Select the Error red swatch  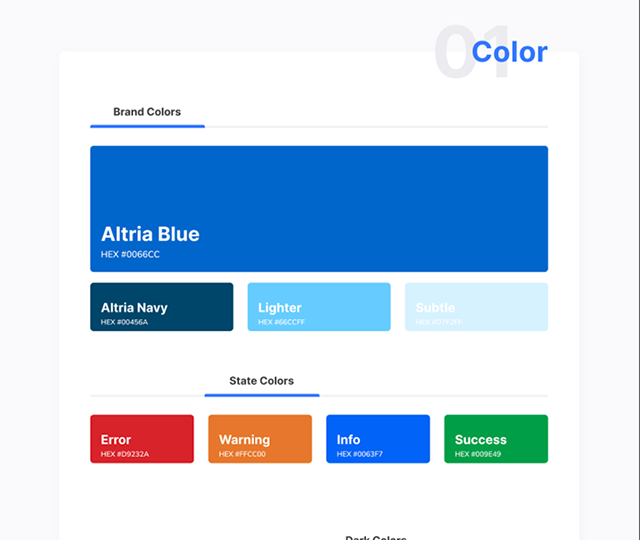pos(142,439)
